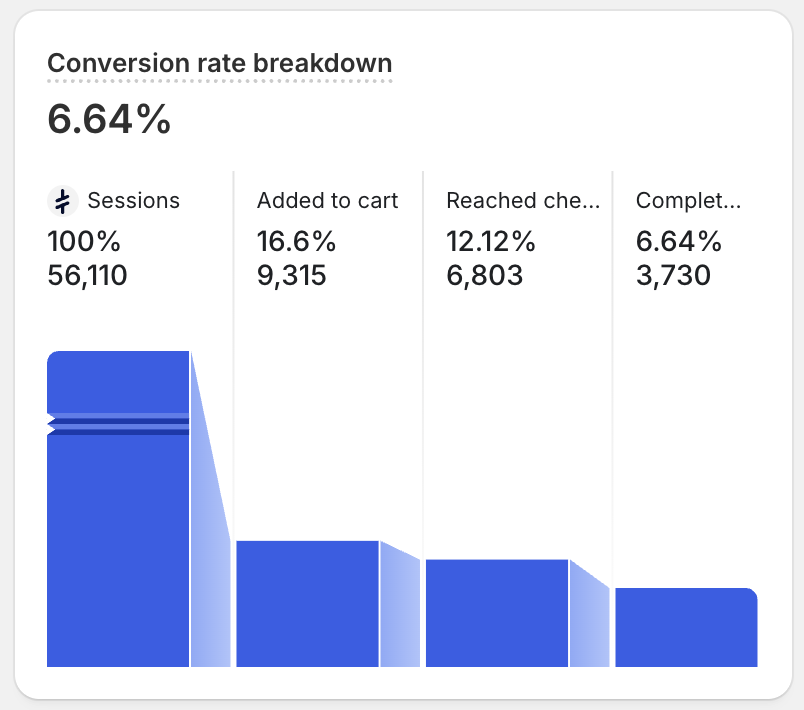Select the Added to cart label

coord(327,200)
